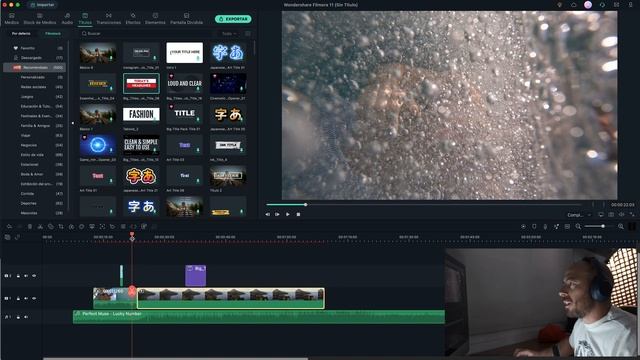The image size is (640, 360).
Task: Zoom out the timeline with magnifier minus
Action: (x=578, y=227)
